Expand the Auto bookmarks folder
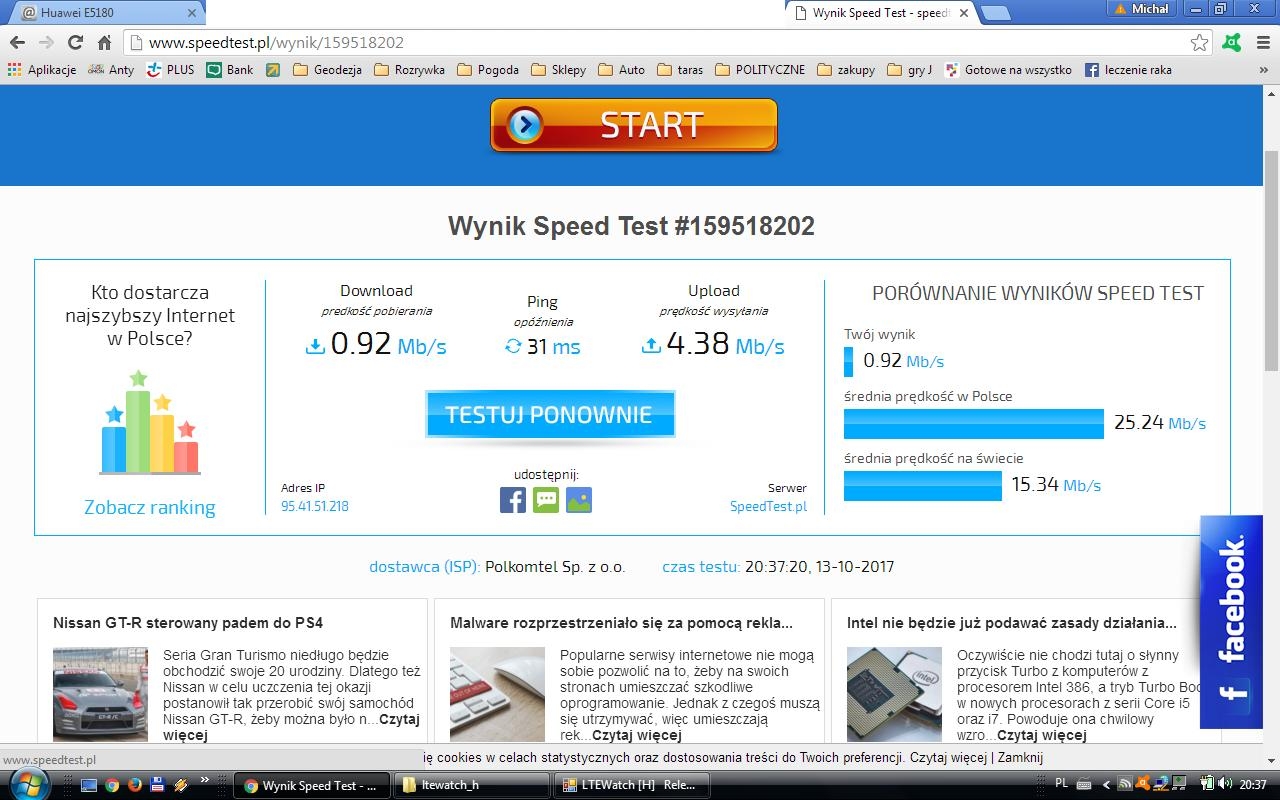The image size is (1280, 800). point(622,70)
